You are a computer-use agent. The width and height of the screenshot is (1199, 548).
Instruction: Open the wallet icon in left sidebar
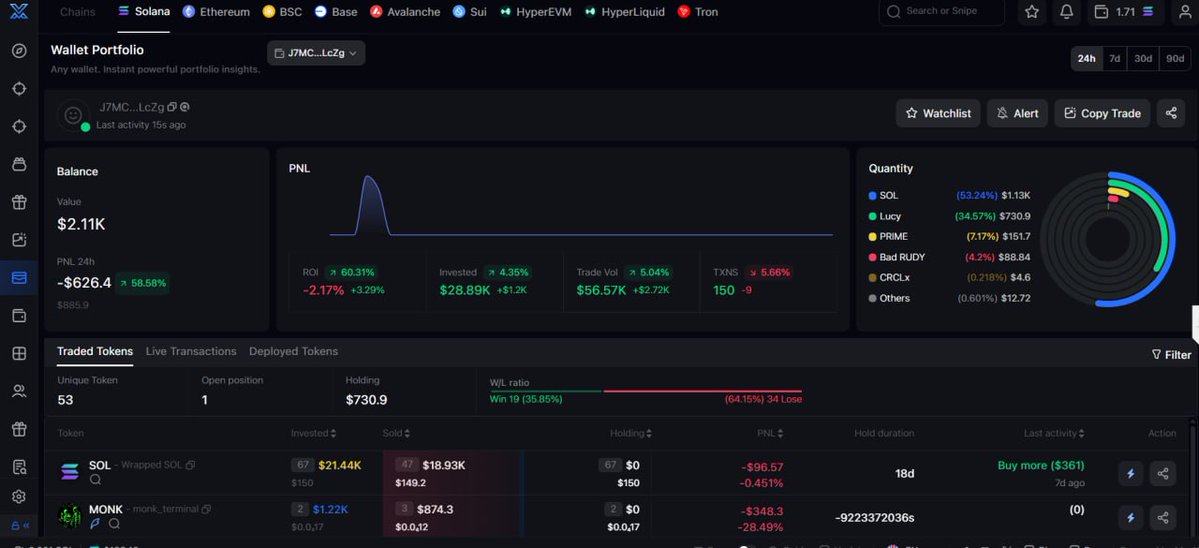pyautogui.click(x=19, y=316)
